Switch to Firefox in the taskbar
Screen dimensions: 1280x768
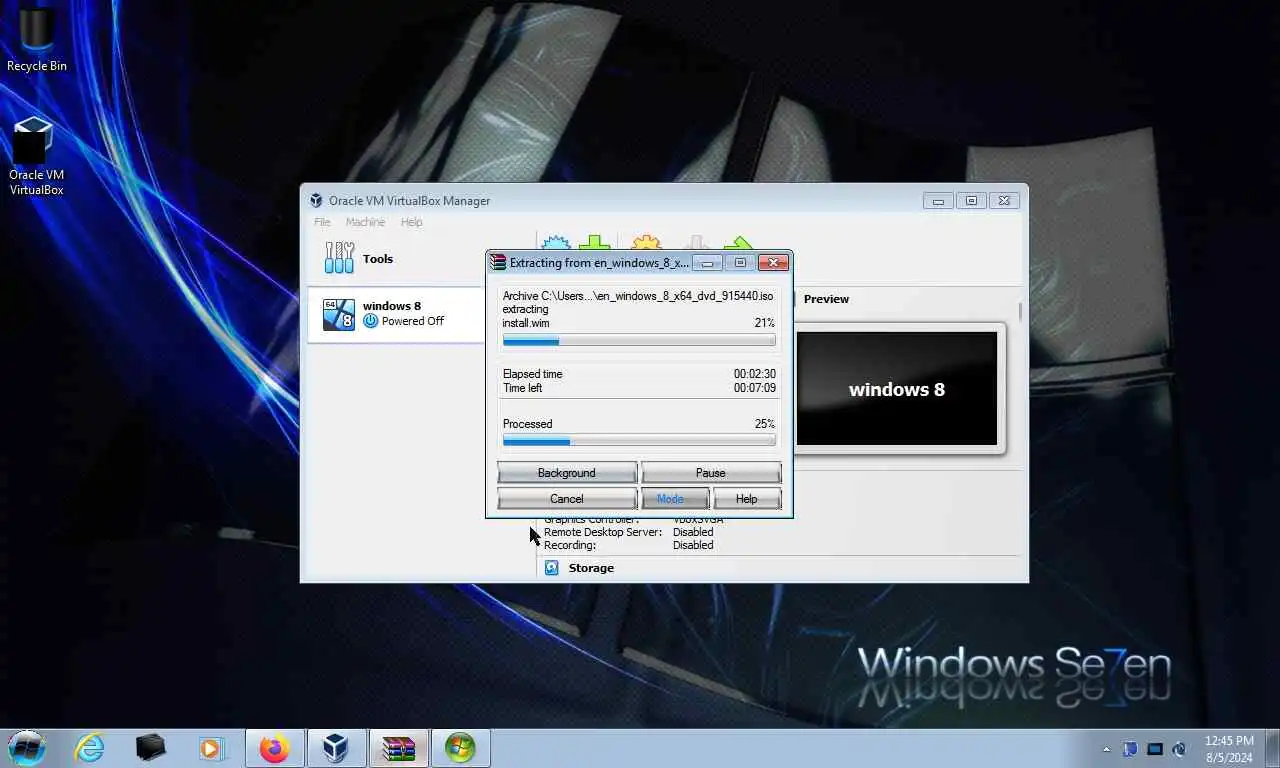274,748
